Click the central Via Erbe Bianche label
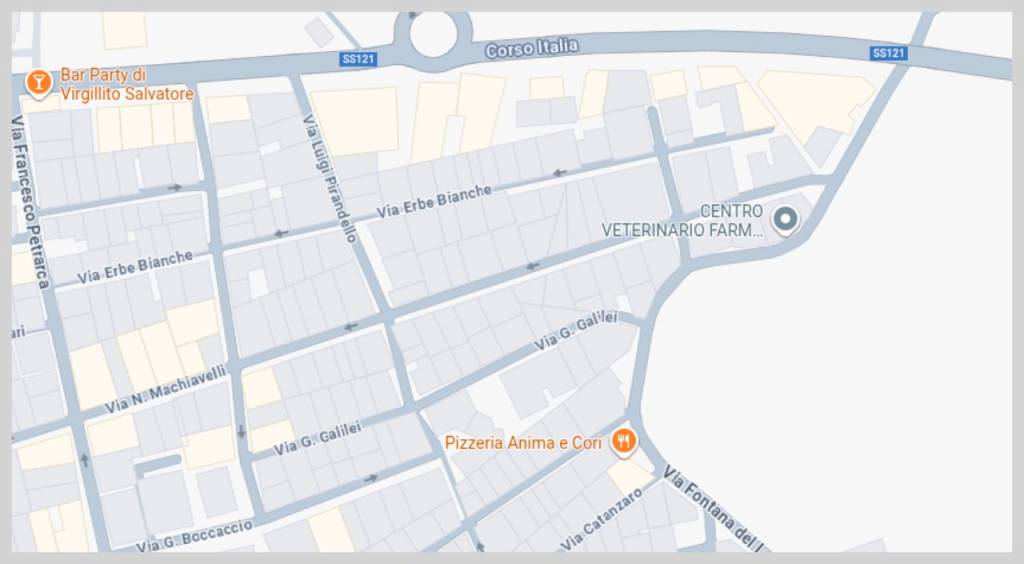This screenshot has width=1024, height=564. coord(434,201)
